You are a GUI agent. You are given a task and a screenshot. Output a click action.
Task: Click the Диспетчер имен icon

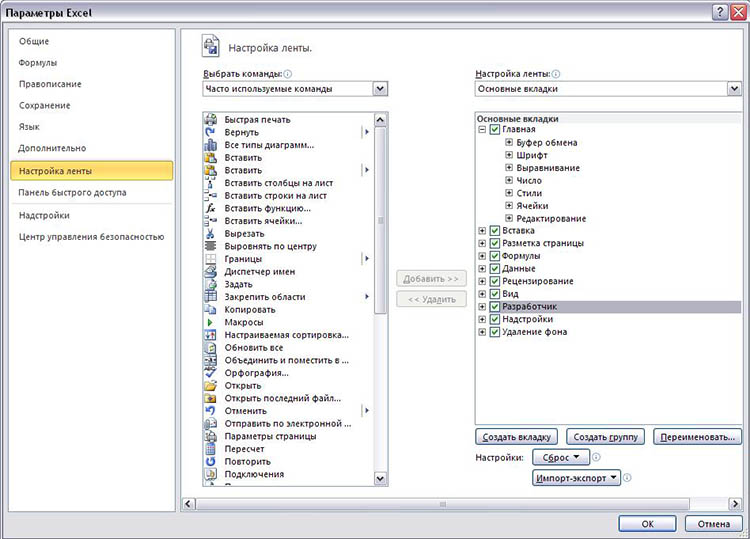[x=210, y=271]
